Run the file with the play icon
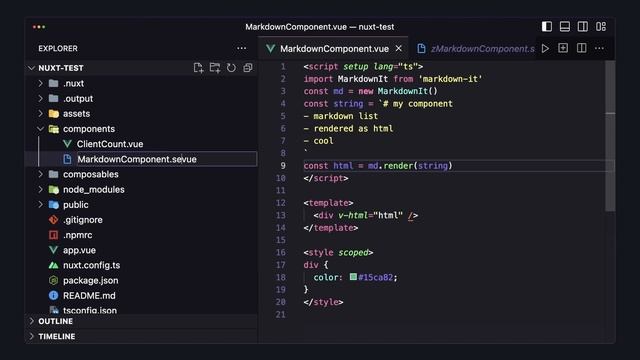The height and width of the screenshot is (360, 640). [545, 48]
